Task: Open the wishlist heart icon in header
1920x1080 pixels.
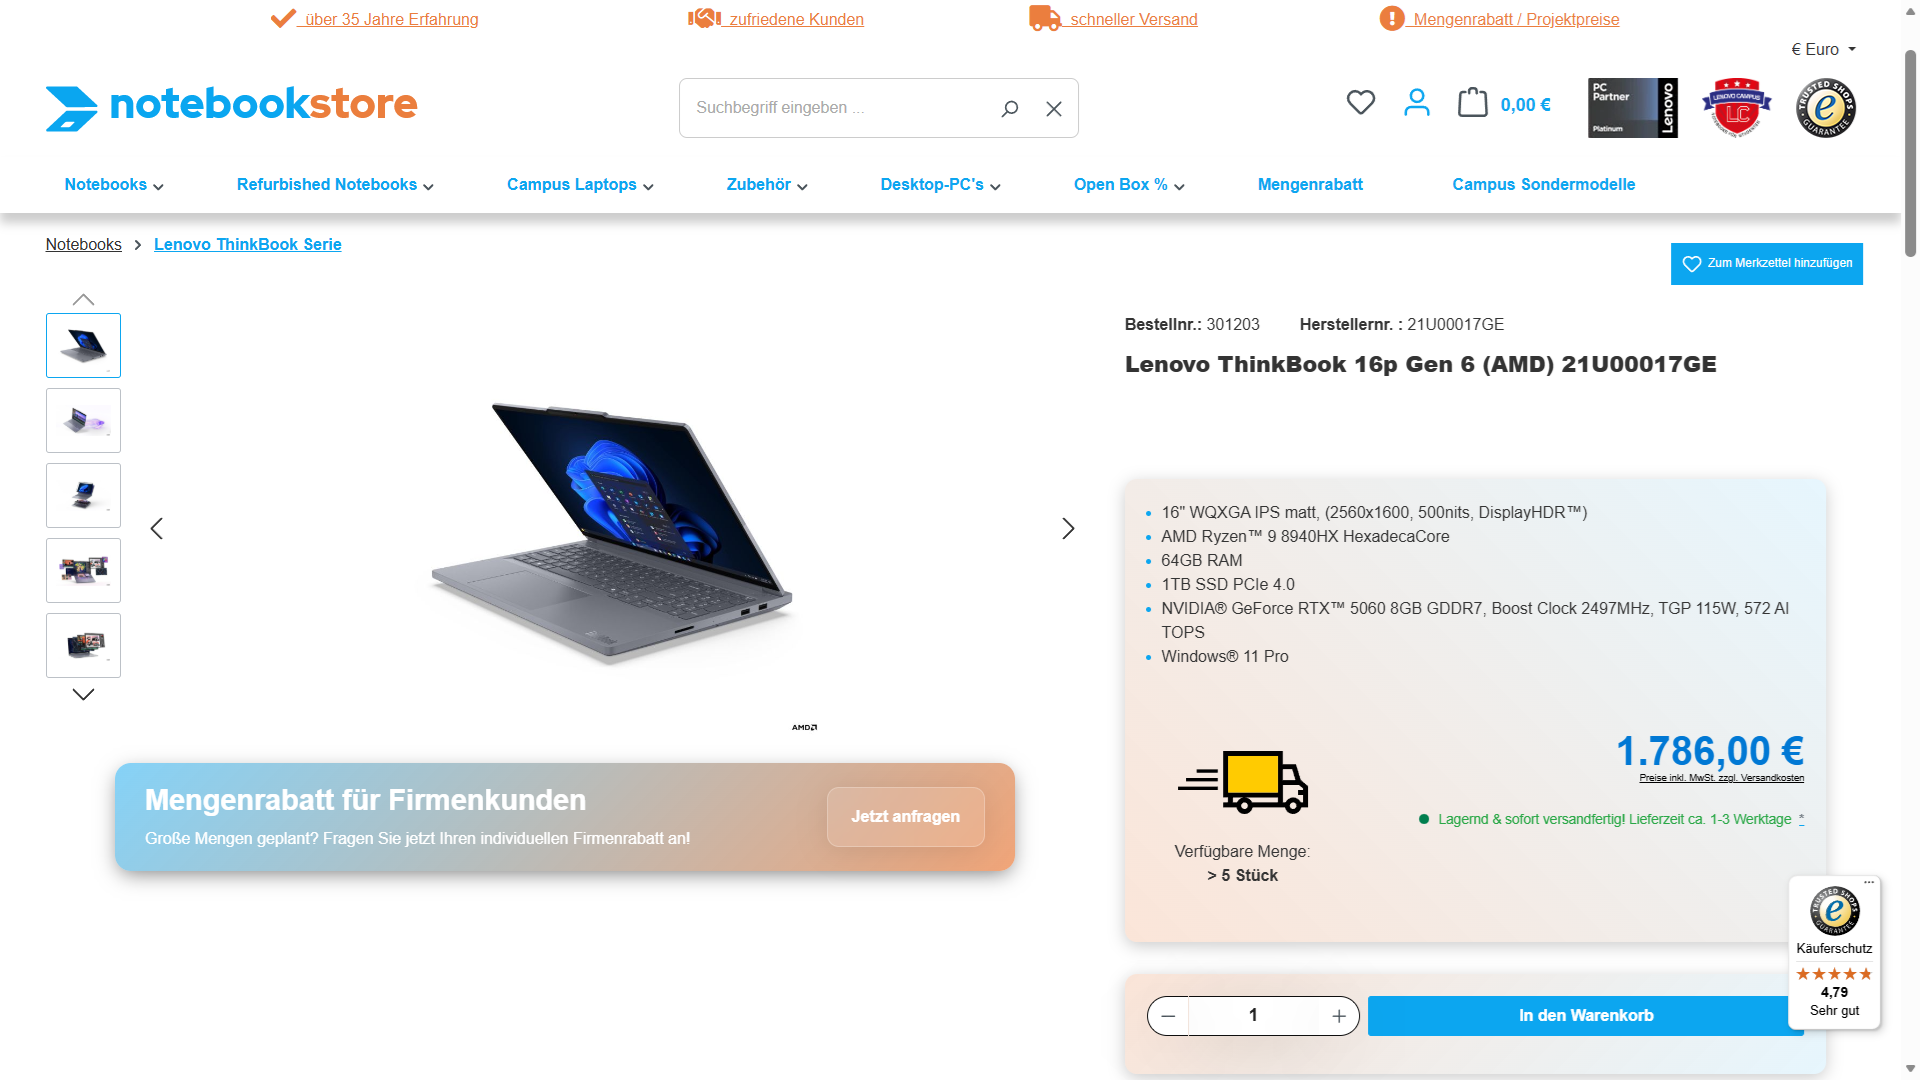Action: coord(1360,103)
